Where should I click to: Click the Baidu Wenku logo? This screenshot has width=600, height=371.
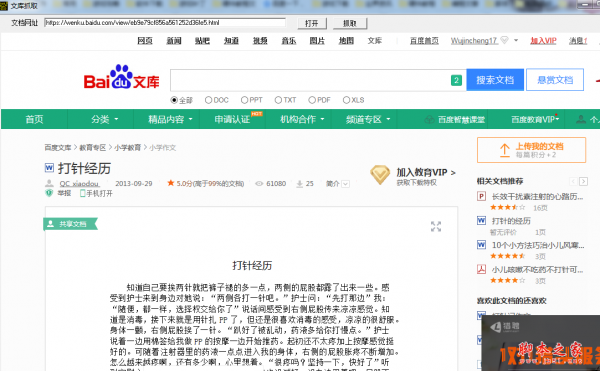pyautogui.click(x=121, y=78)
